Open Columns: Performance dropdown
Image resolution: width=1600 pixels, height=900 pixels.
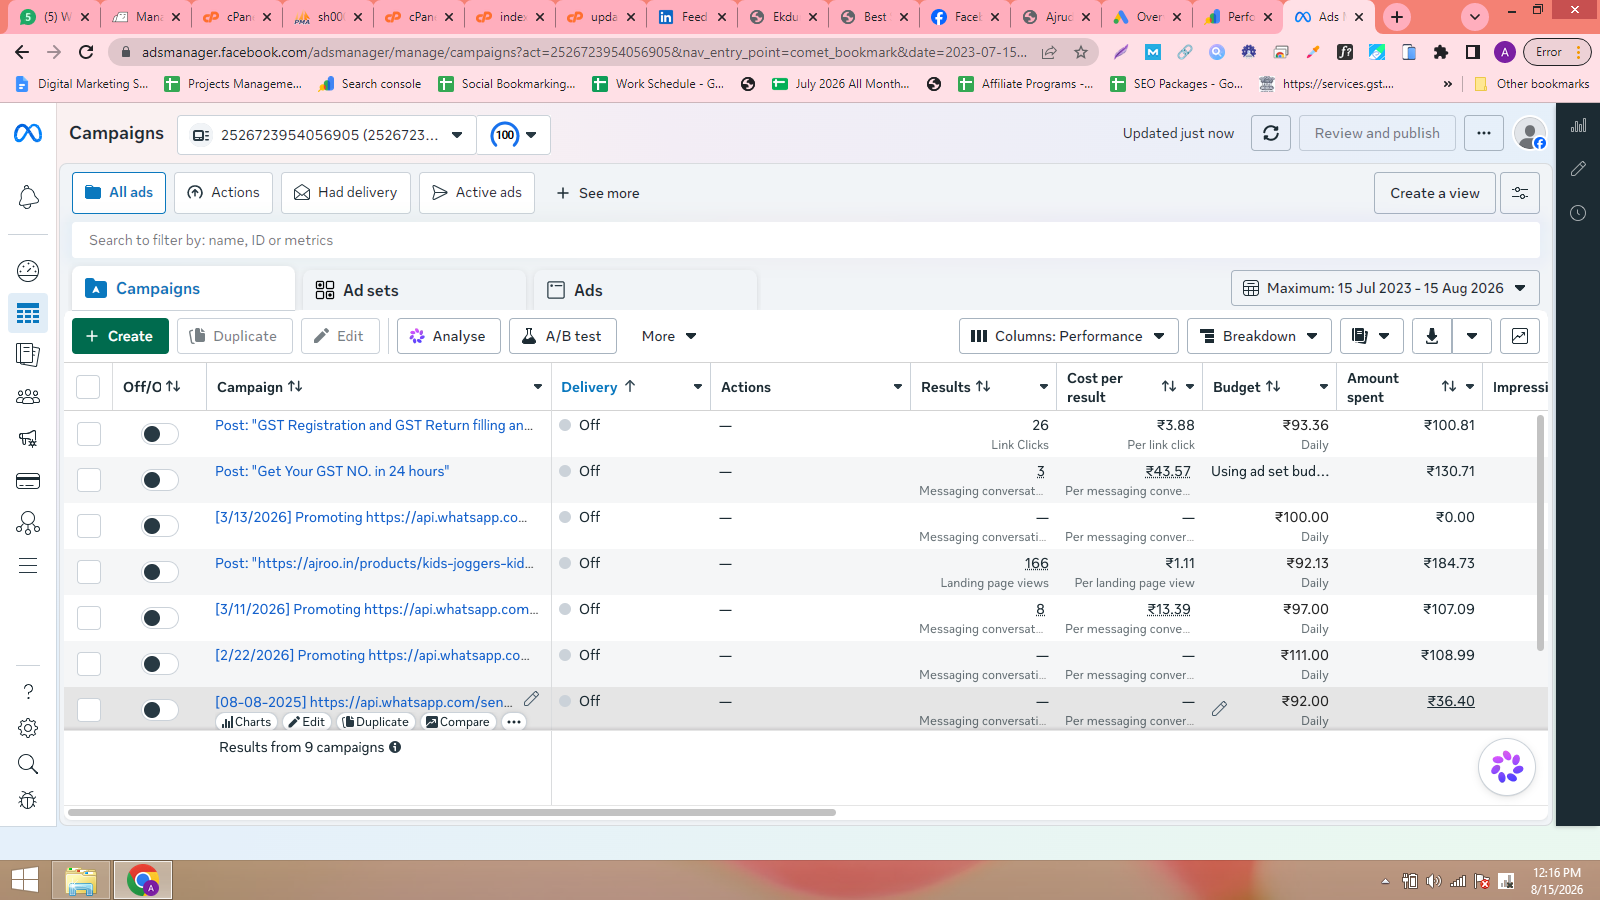click(x=1068, y=336)
